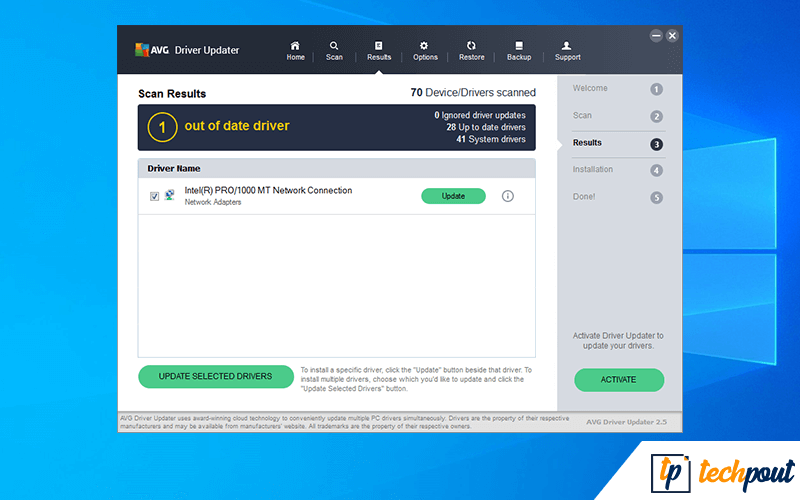
Task: Click the Driver Name column header
Action: (174, 169)
